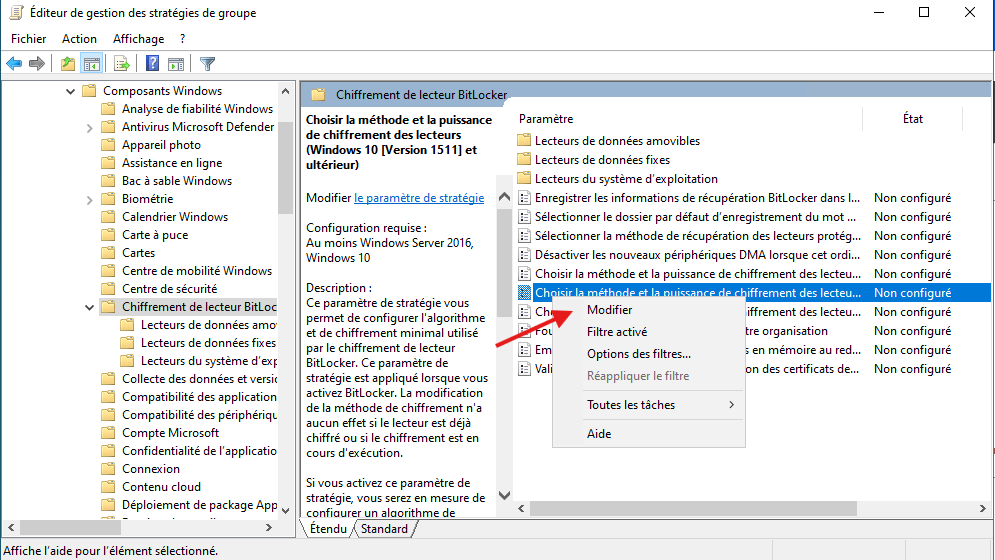The width and height of the screenshot is (995, 560).
Task: Click the Forward arrow toolbar icon
Action: click(x=37, y=63)
